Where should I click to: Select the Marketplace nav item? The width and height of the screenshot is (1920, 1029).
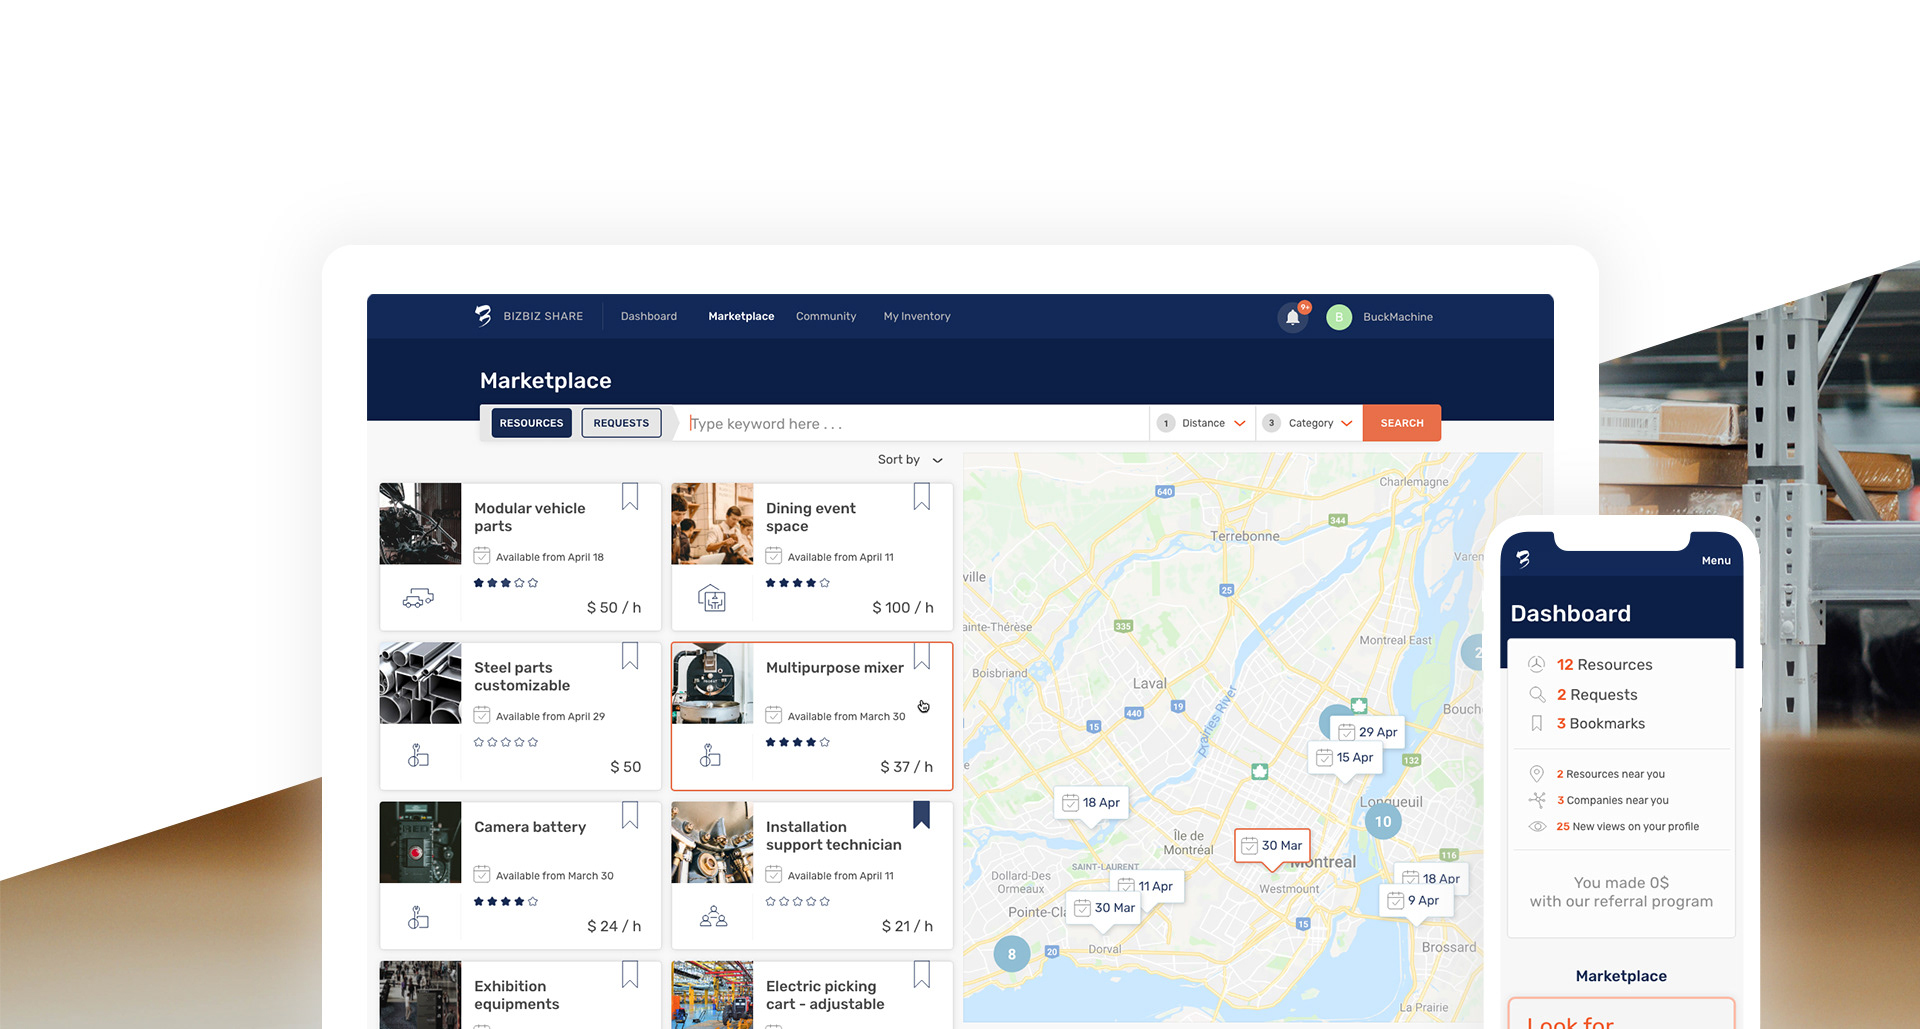click(741, 316)
